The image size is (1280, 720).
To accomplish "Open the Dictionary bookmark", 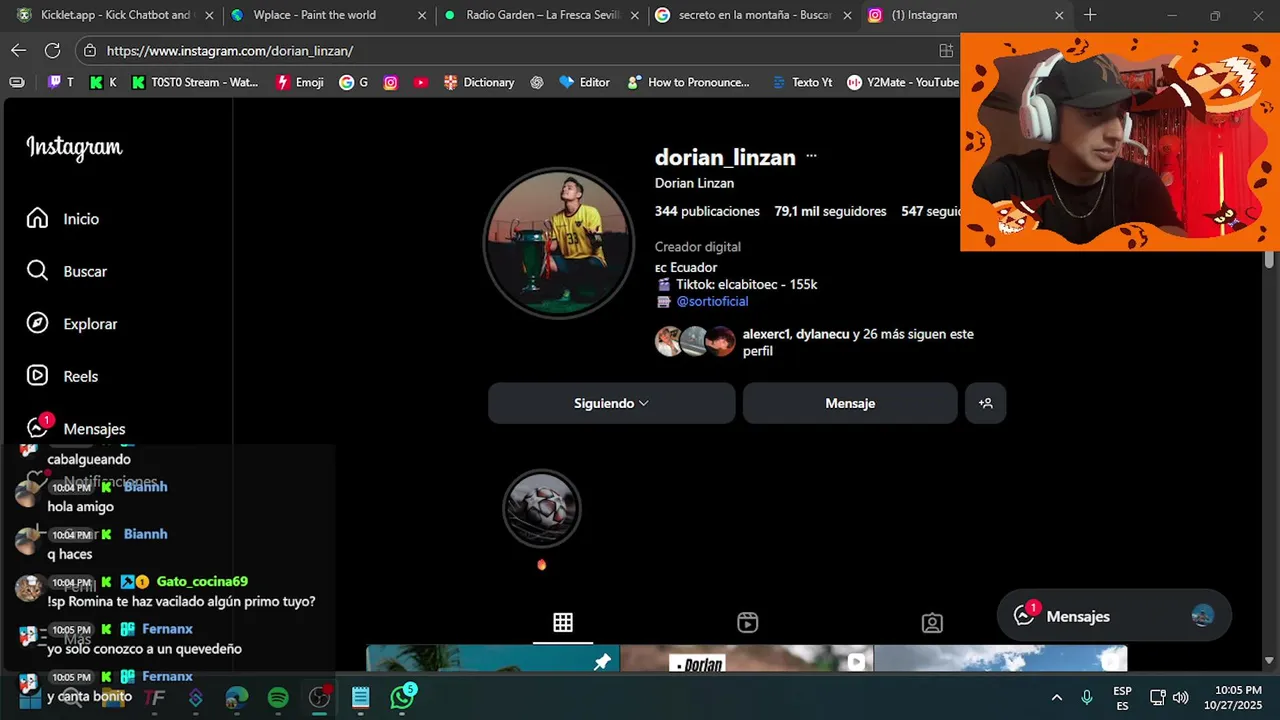I will click(x=479, y=82).
